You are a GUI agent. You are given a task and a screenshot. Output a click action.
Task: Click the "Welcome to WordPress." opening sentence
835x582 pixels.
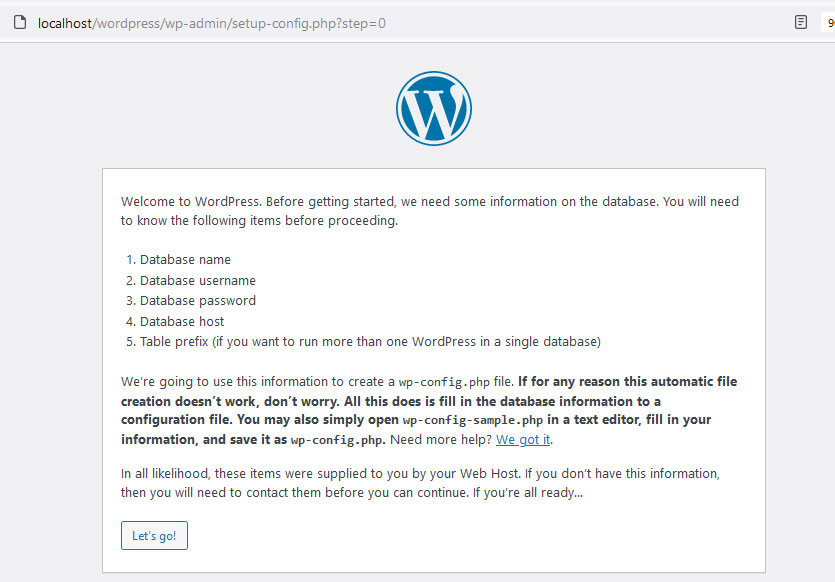pos(191,201)
